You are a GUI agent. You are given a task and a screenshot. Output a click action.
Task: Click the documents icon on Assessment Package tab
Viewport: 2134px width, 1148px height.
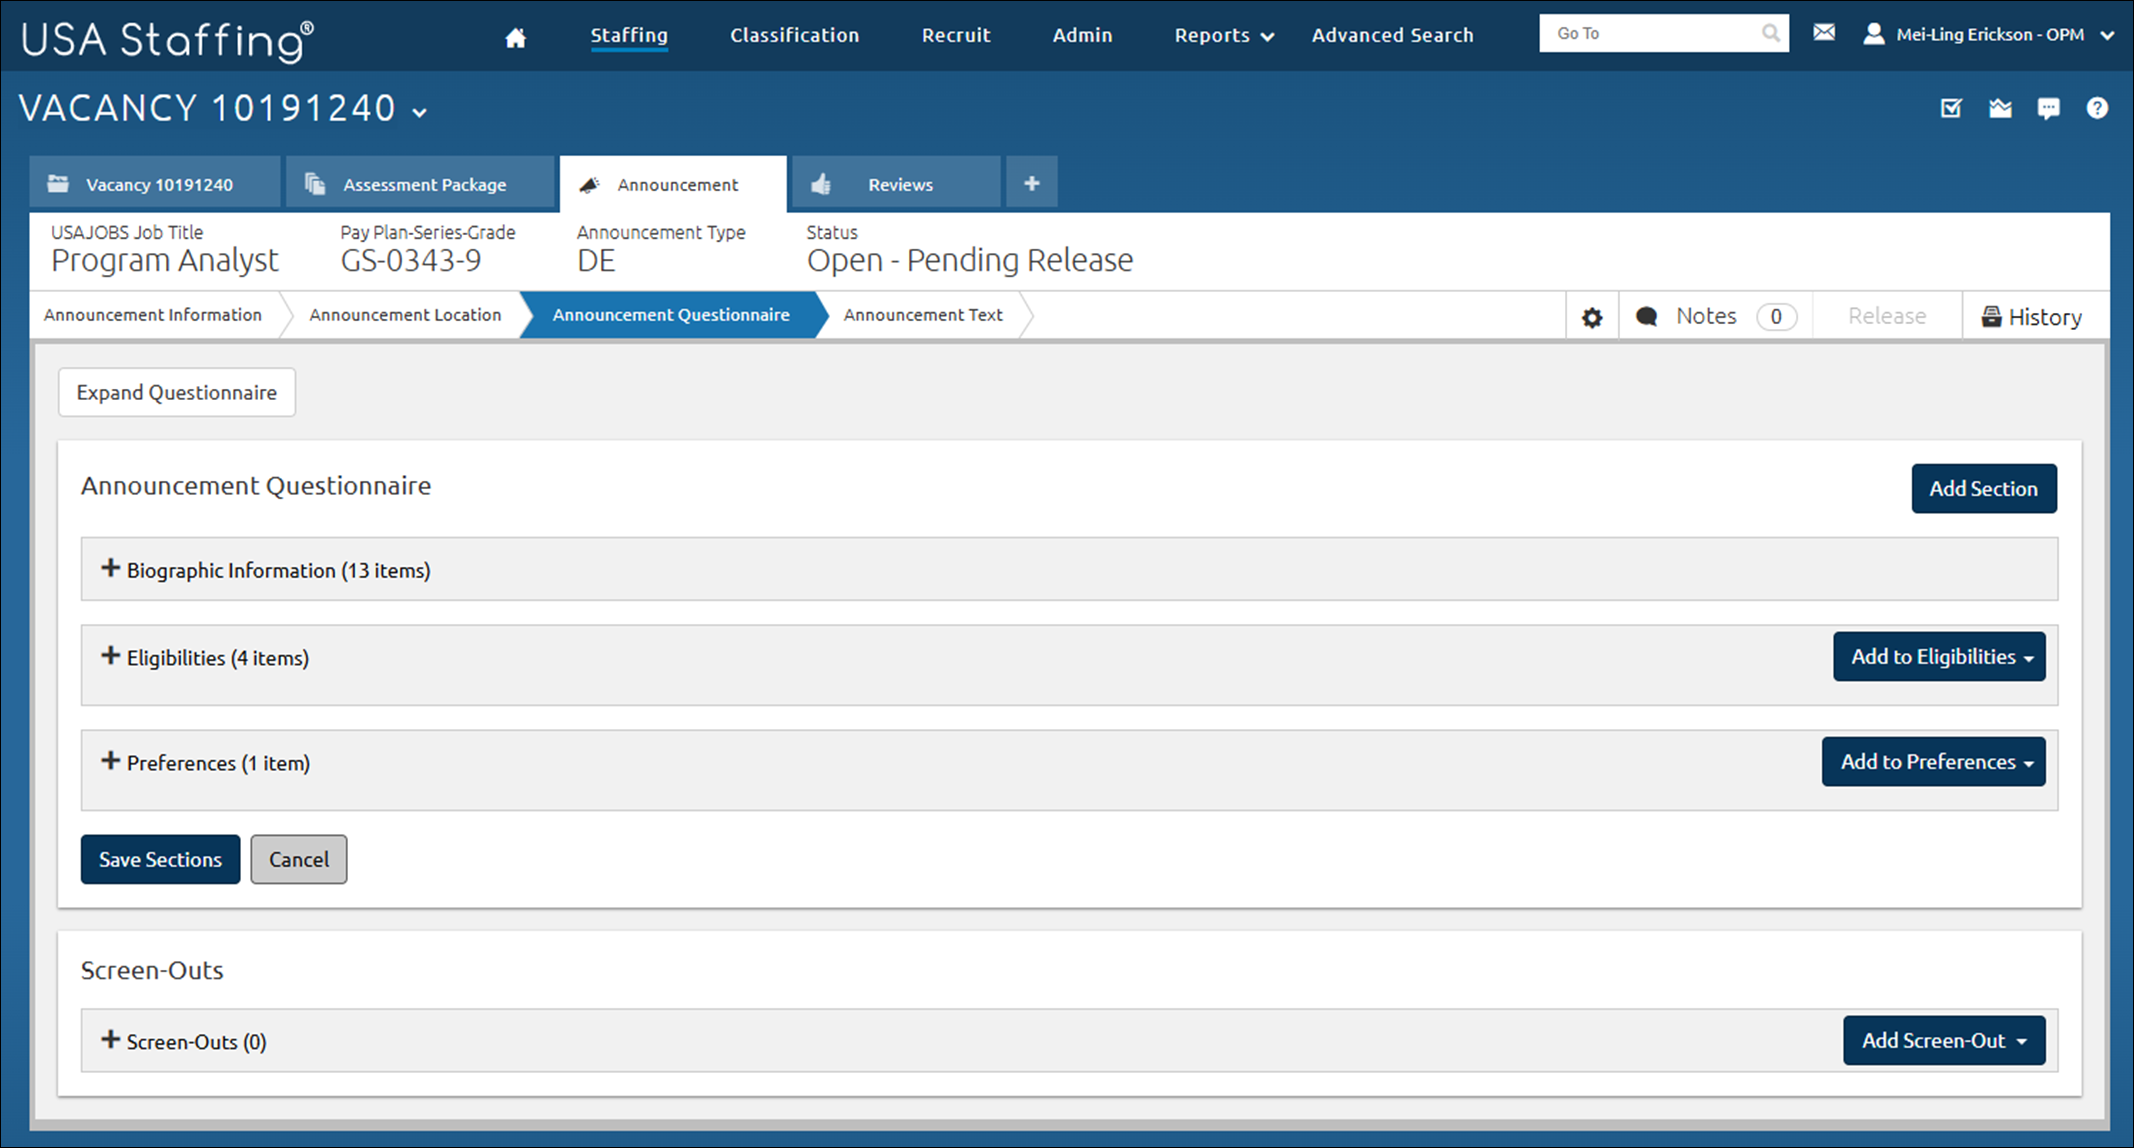(x=315, y=184)
